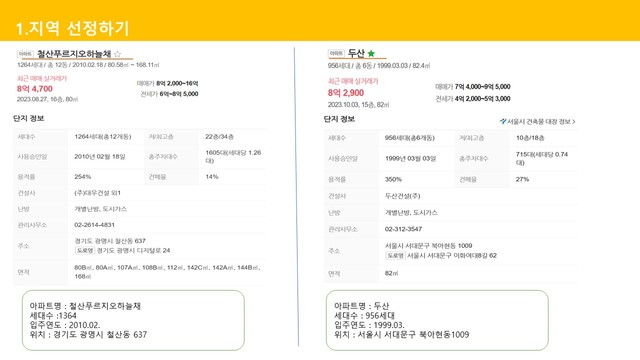Viewport: 640px width, 360px height.
Task: Select the approval date 2010년 02월 18일
Action: (100, 157)
